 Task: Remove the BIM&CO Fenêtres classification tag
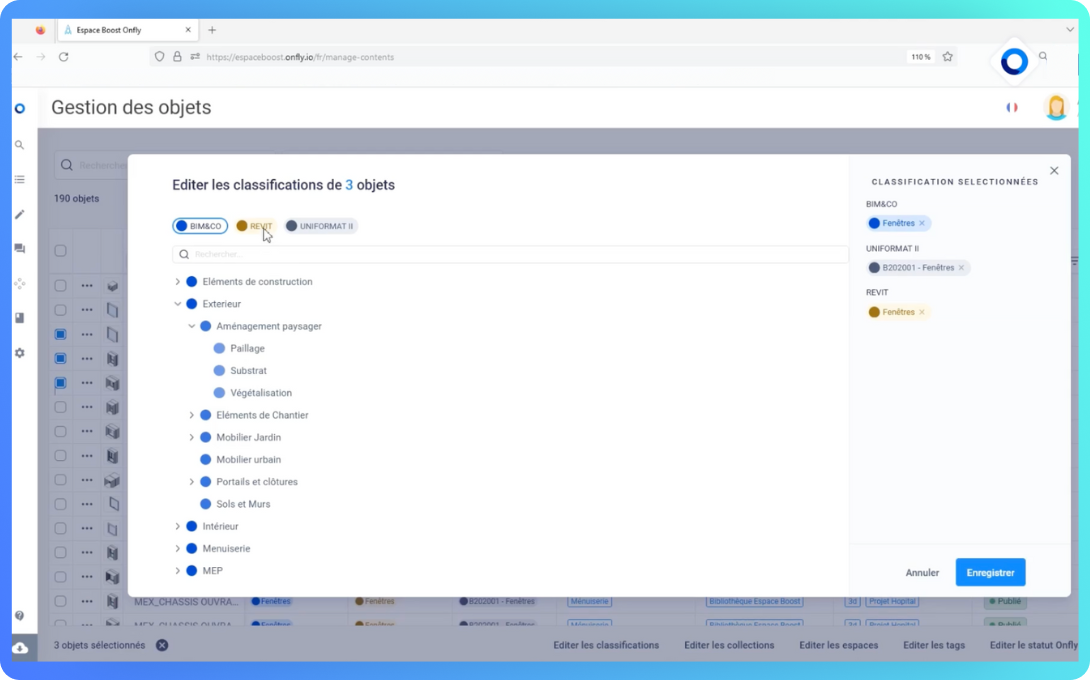(x=922, y=224)
